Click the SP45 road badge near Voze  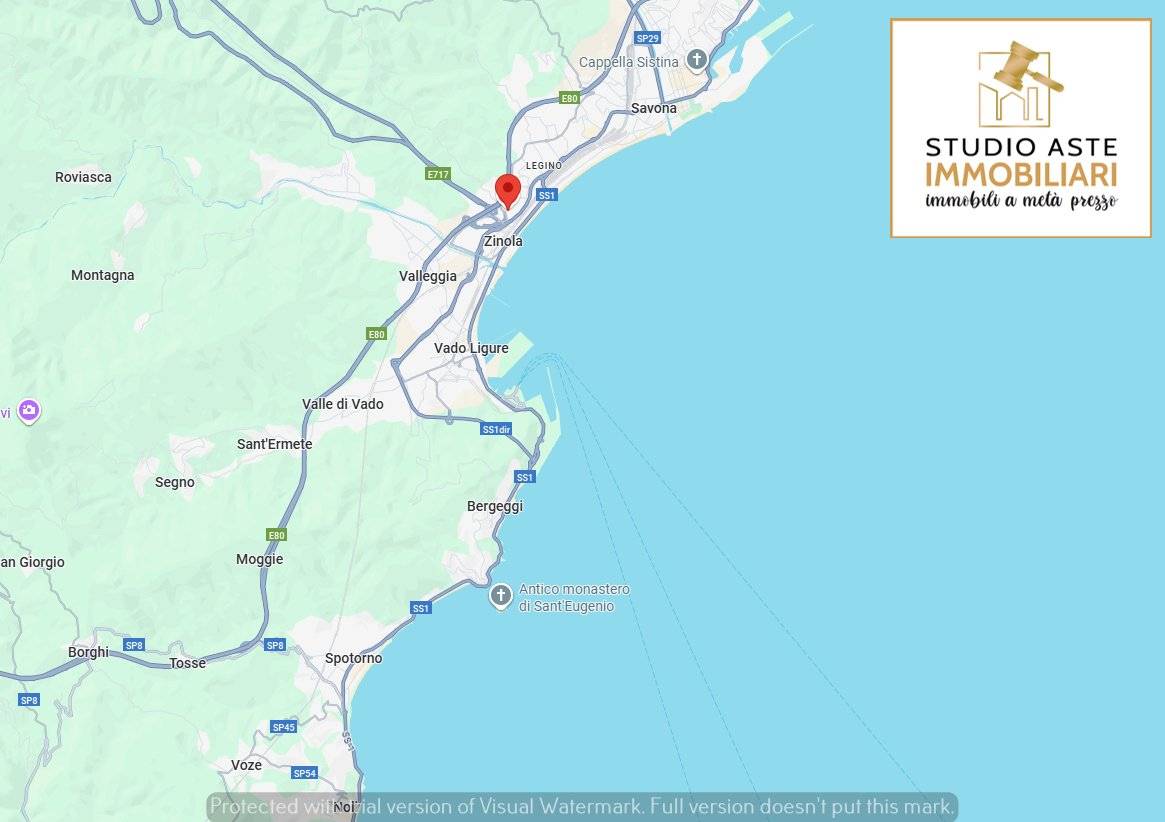click(x=284, y=727)
